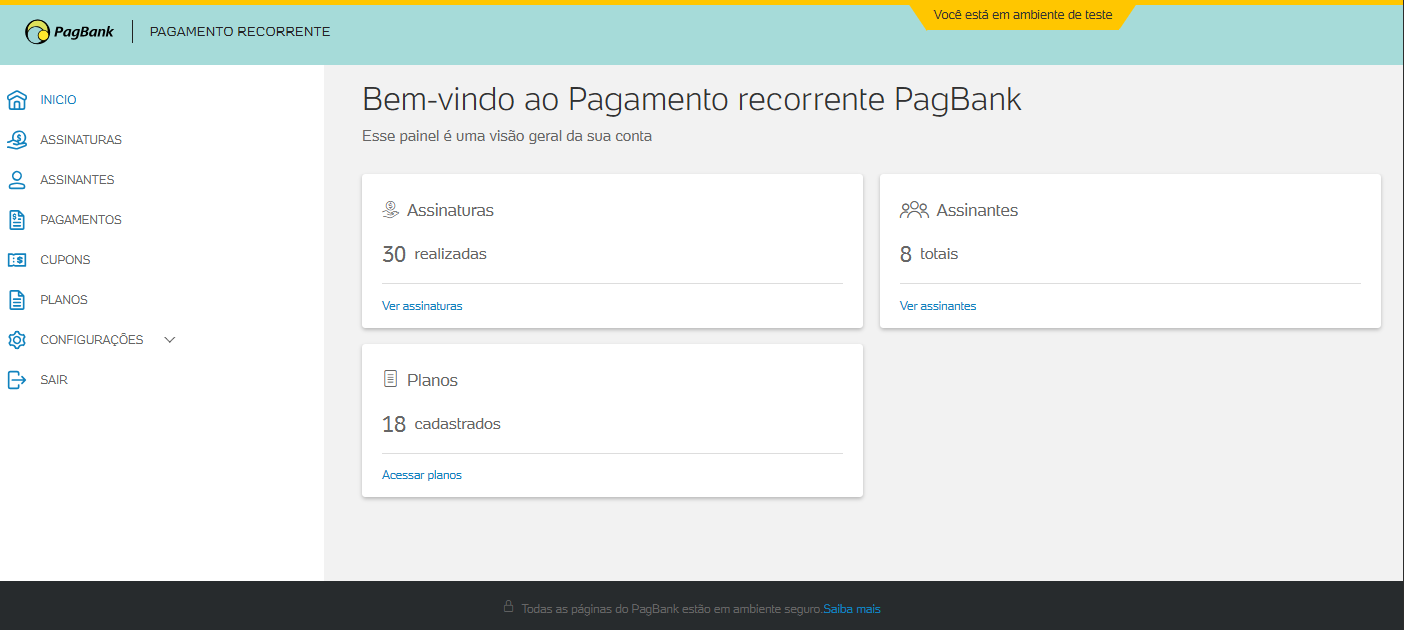Open the CONFIGURAÇÕES menu label
The width and height of the screenshot is (1404, 630).
click(92, 340)
